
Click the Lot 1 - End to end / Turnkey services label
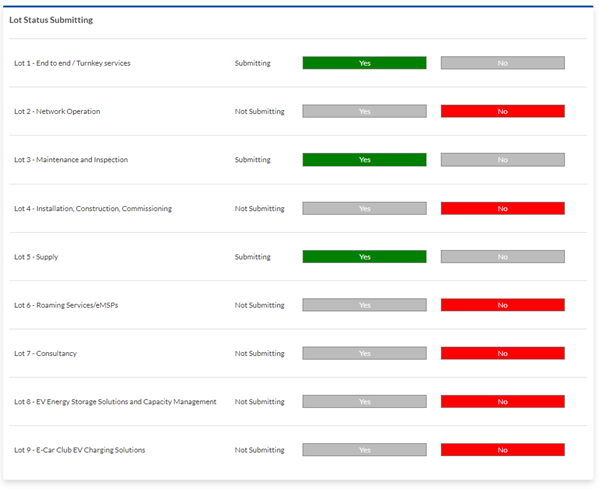pyautogui.click(x=72, y=63)
